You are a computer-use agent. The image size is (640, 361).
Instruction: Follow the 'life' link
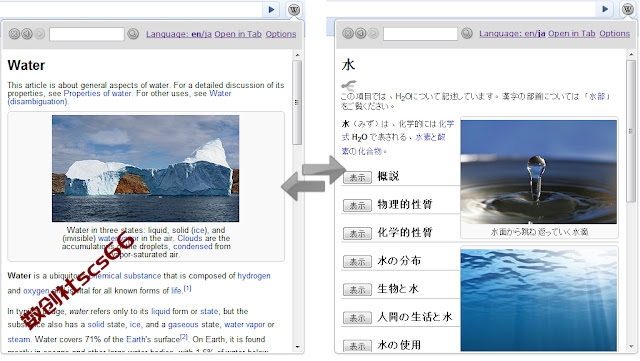[176, 291]
